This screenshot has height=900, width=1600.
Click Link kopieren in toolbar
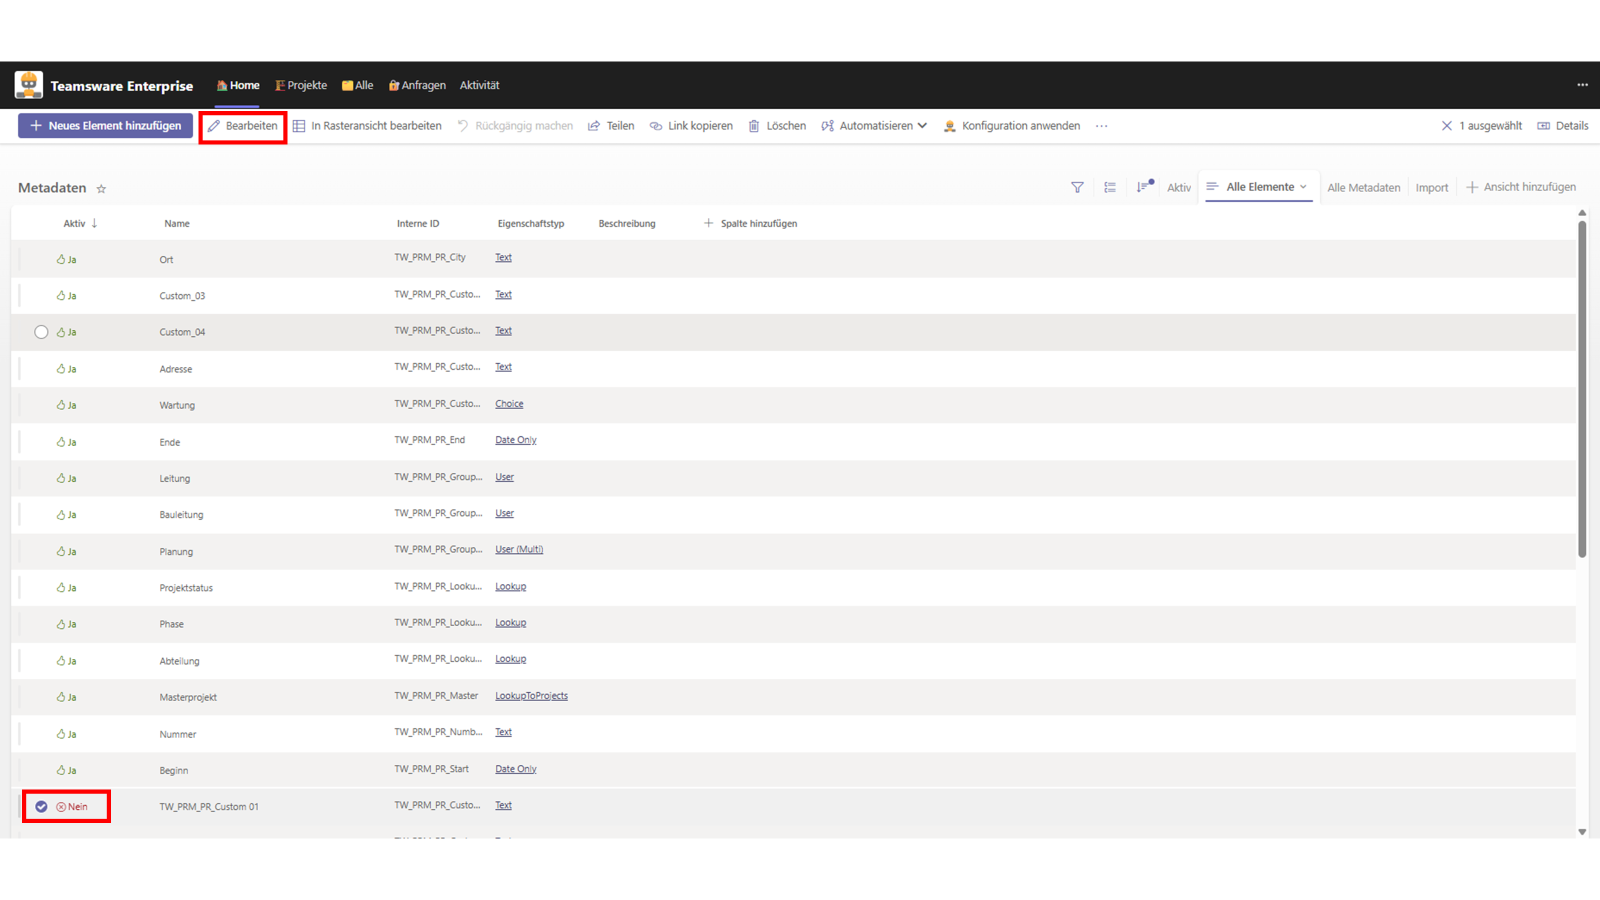691,126
